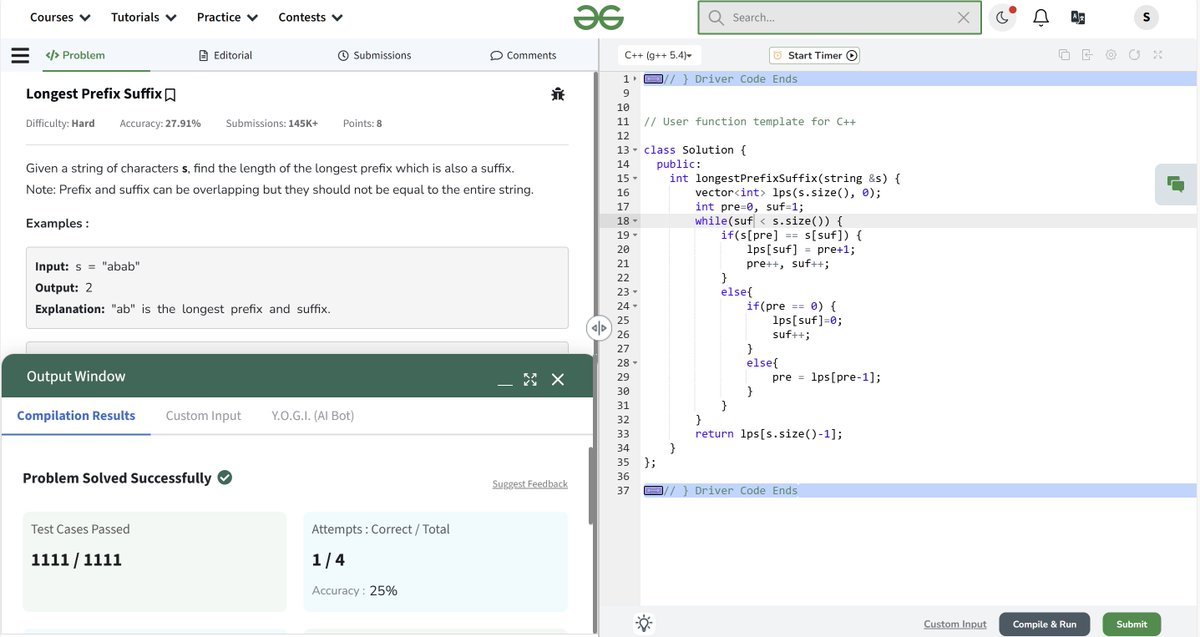This screenshot has width=1200, height=637.
Task: Collapse the if(pre == 0) fold at line 24
Action: (x=635, y=306)
